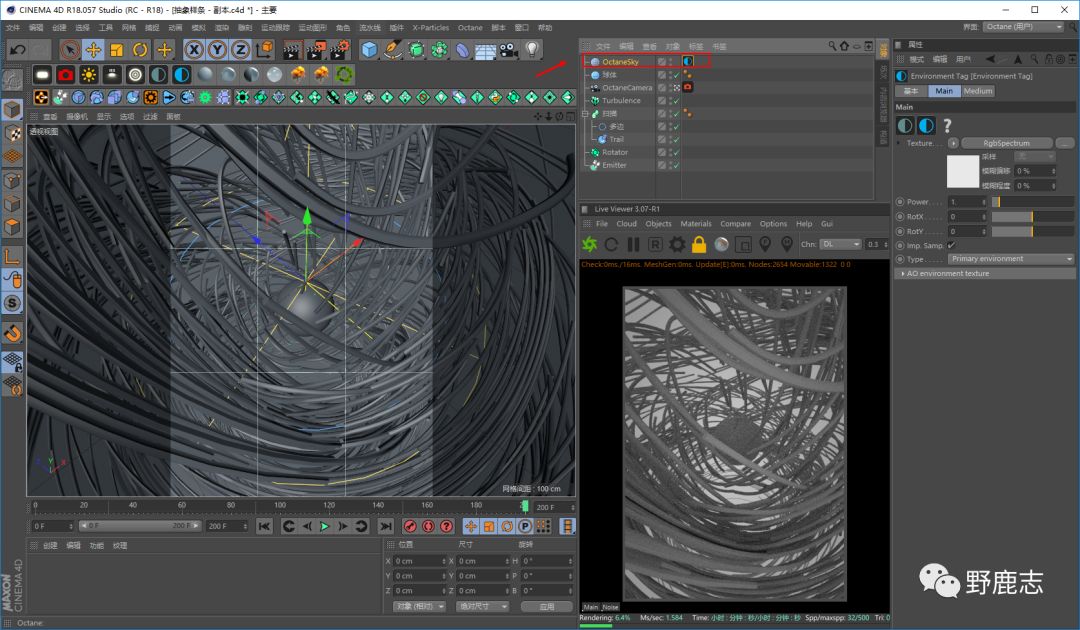Toggle visibility checkmark for Emitter object
Image resolution: width=1080 pixels, height=630 pixels.
point(675,165)
